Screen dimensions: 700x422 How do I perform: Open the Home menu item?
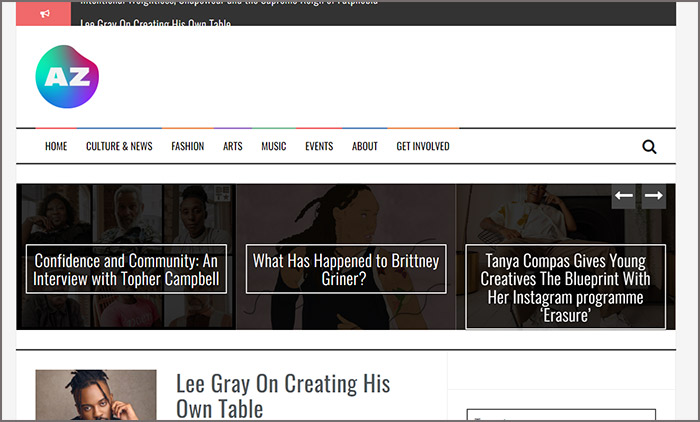point(56,146)
